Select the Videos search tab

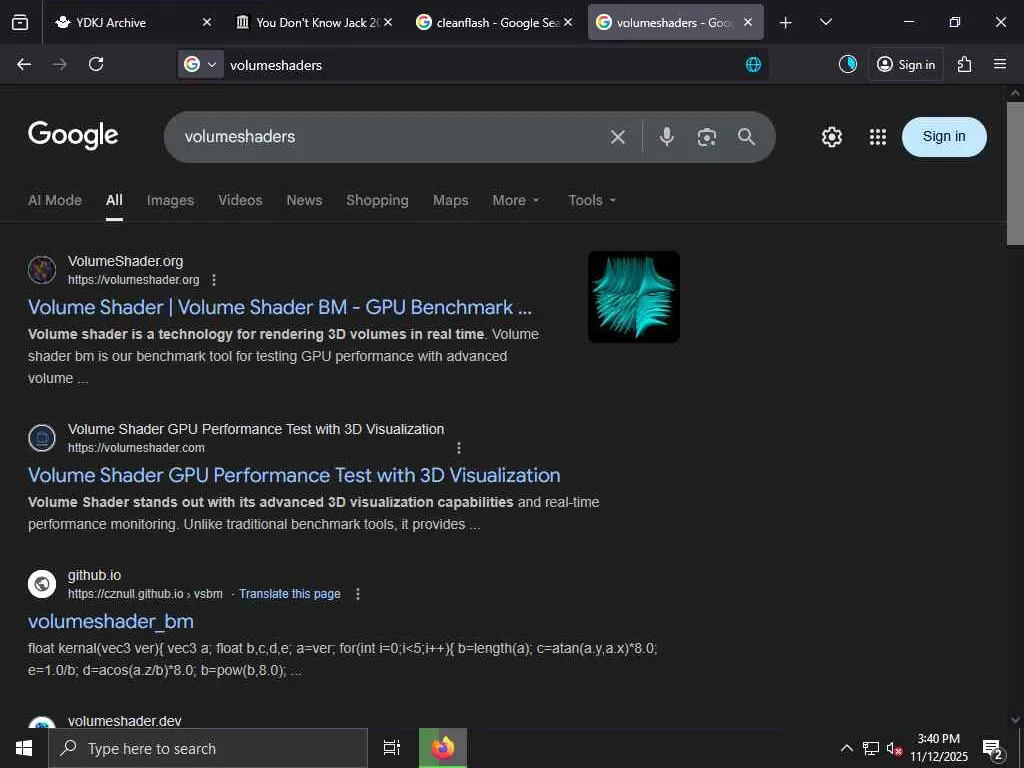pos(240,200)
